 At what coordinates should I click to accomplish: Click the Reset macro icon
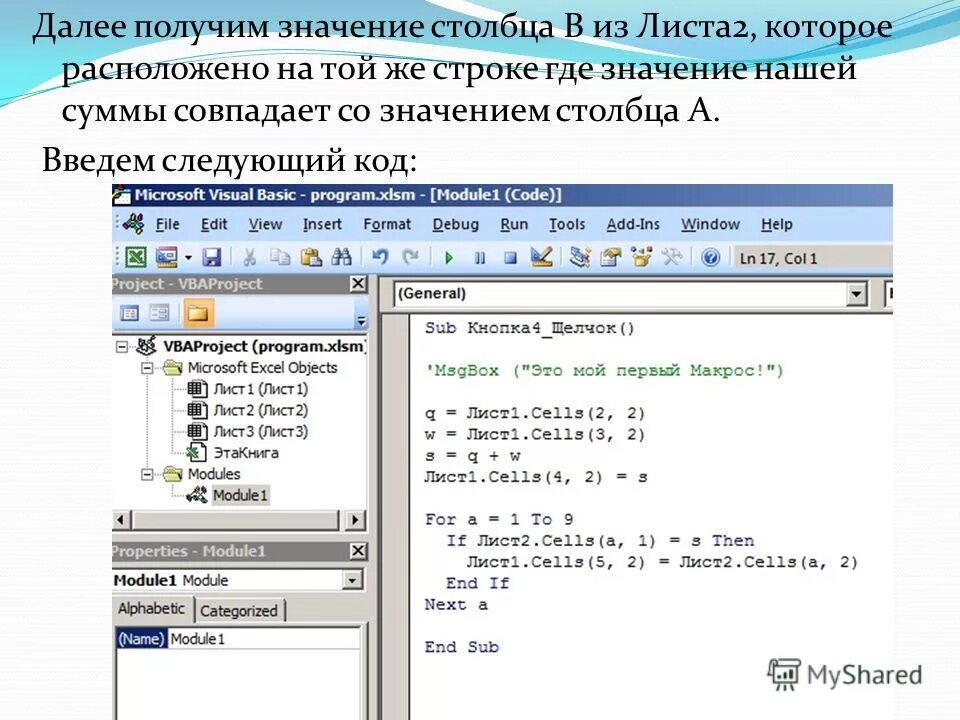tap(511, 257)
